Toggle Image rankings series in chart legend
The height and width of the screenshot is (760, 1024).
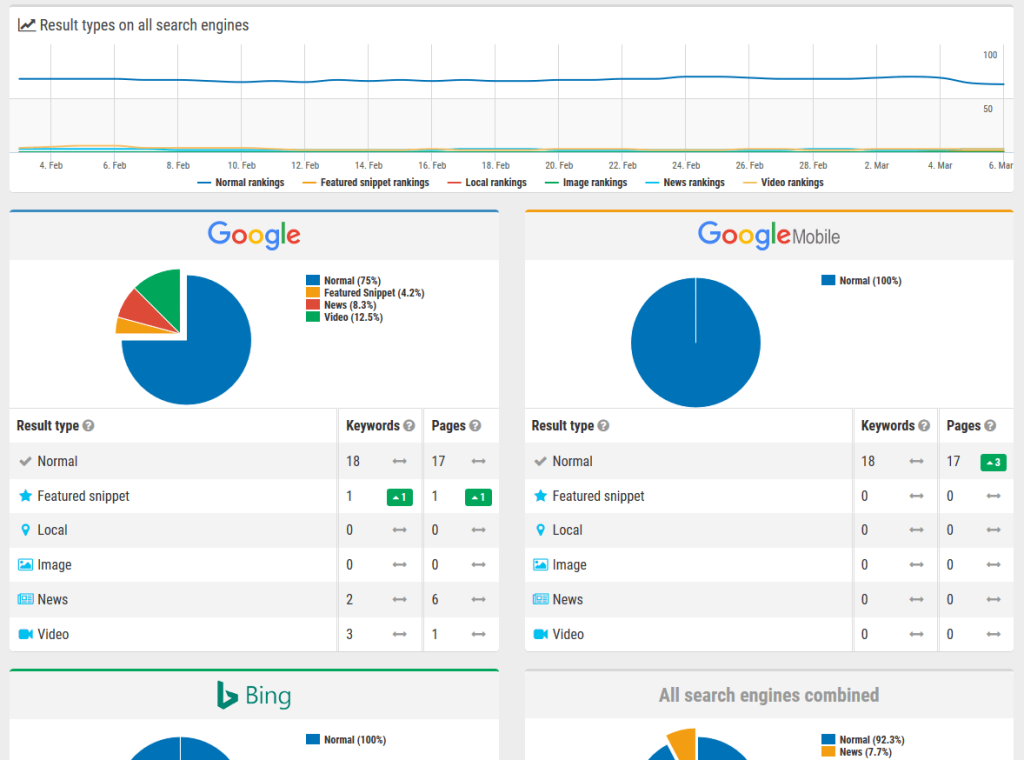point(586,183)
